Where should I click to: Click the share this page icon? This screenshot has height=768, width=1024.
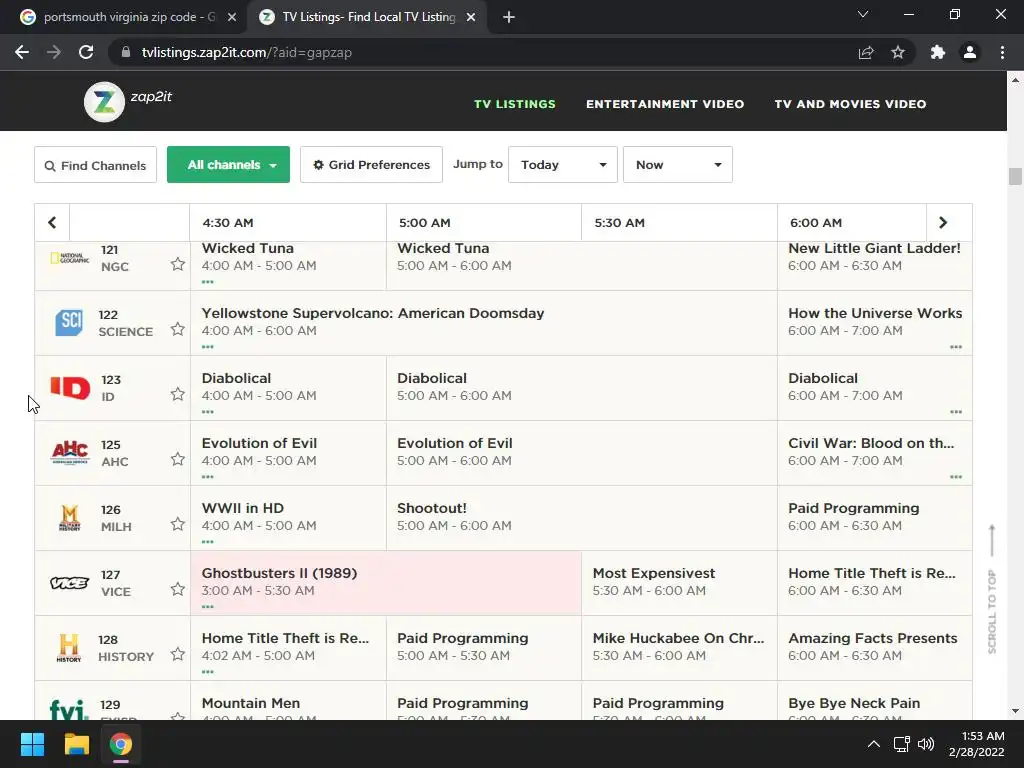(x=866, y=52)
